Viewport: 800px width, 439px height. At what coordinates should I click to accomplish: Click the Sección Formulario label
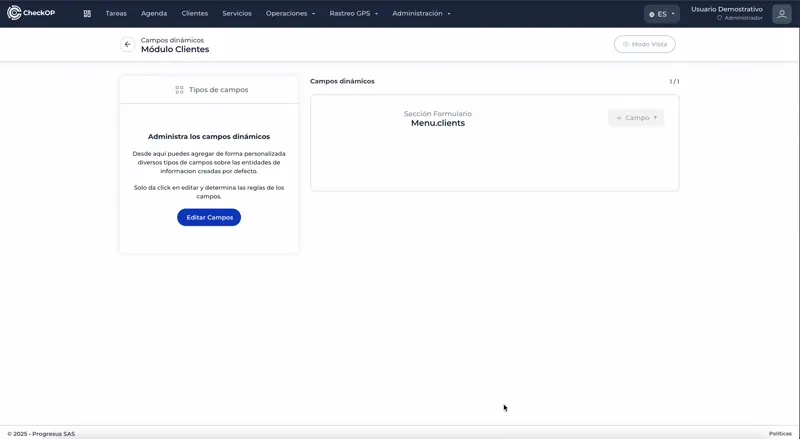click(438, 114)
